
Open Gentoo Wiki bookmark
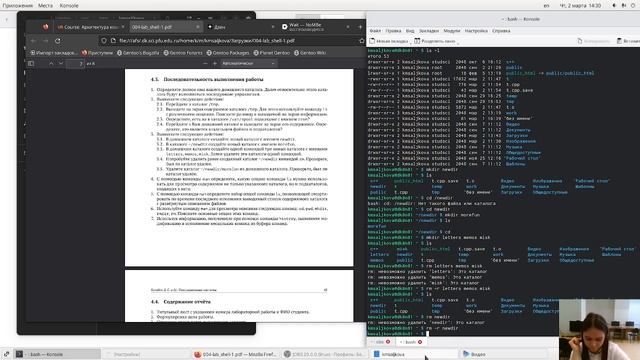(x=309, y=53)
